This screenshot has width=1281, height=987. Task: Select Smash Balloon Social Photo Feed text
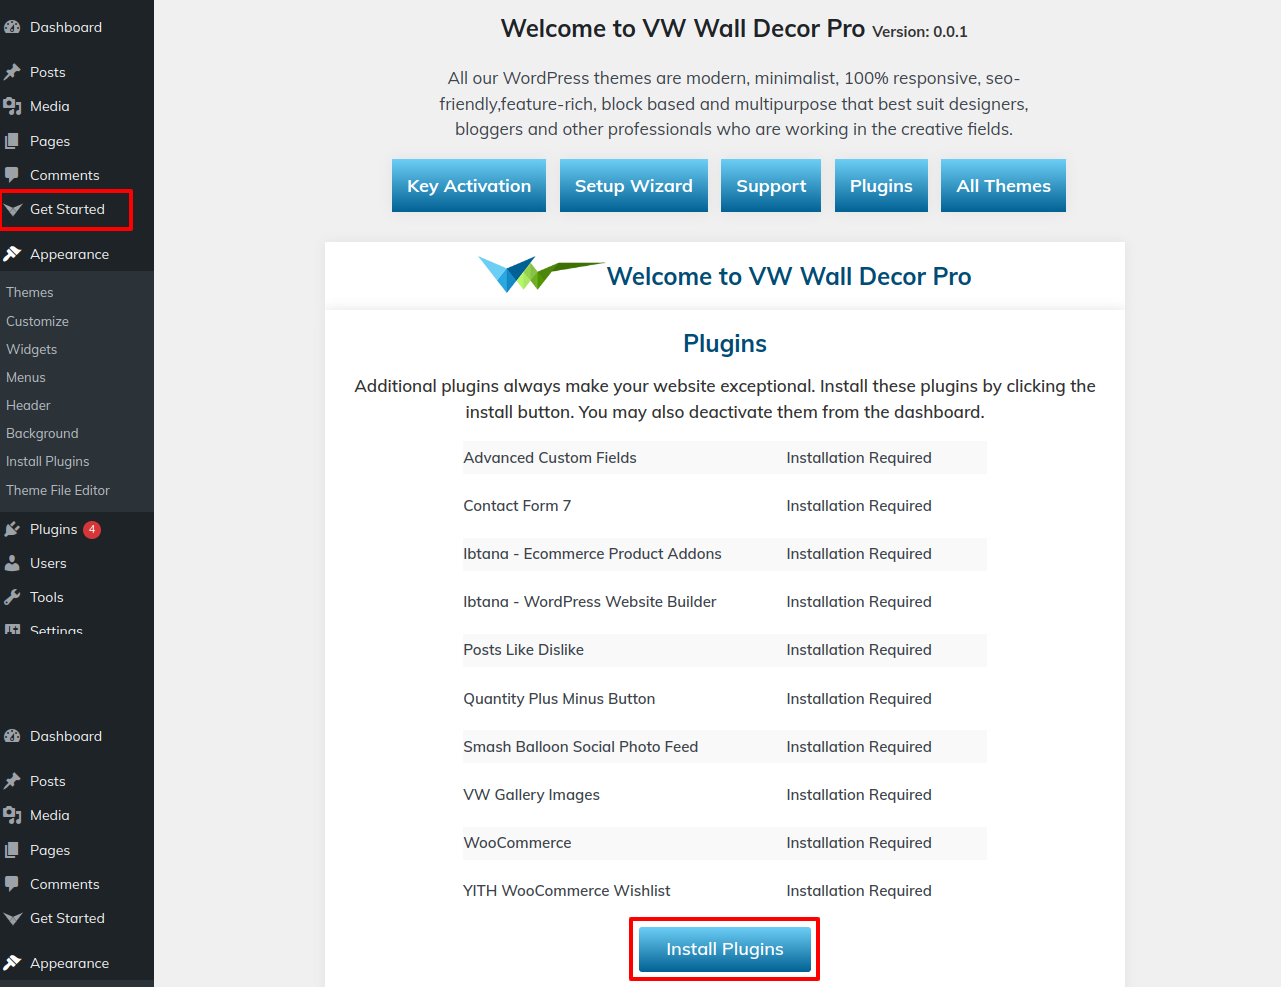pos(581,747)
